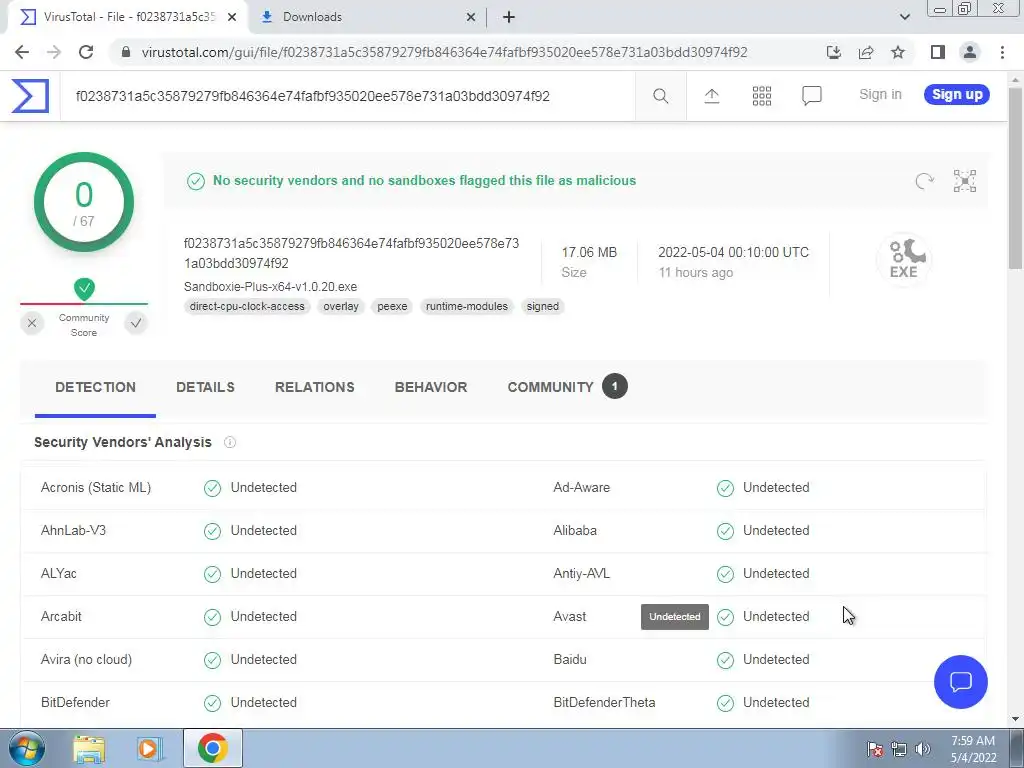Click the hash search input field
The image size is (1024, 768).
(347, 96)
